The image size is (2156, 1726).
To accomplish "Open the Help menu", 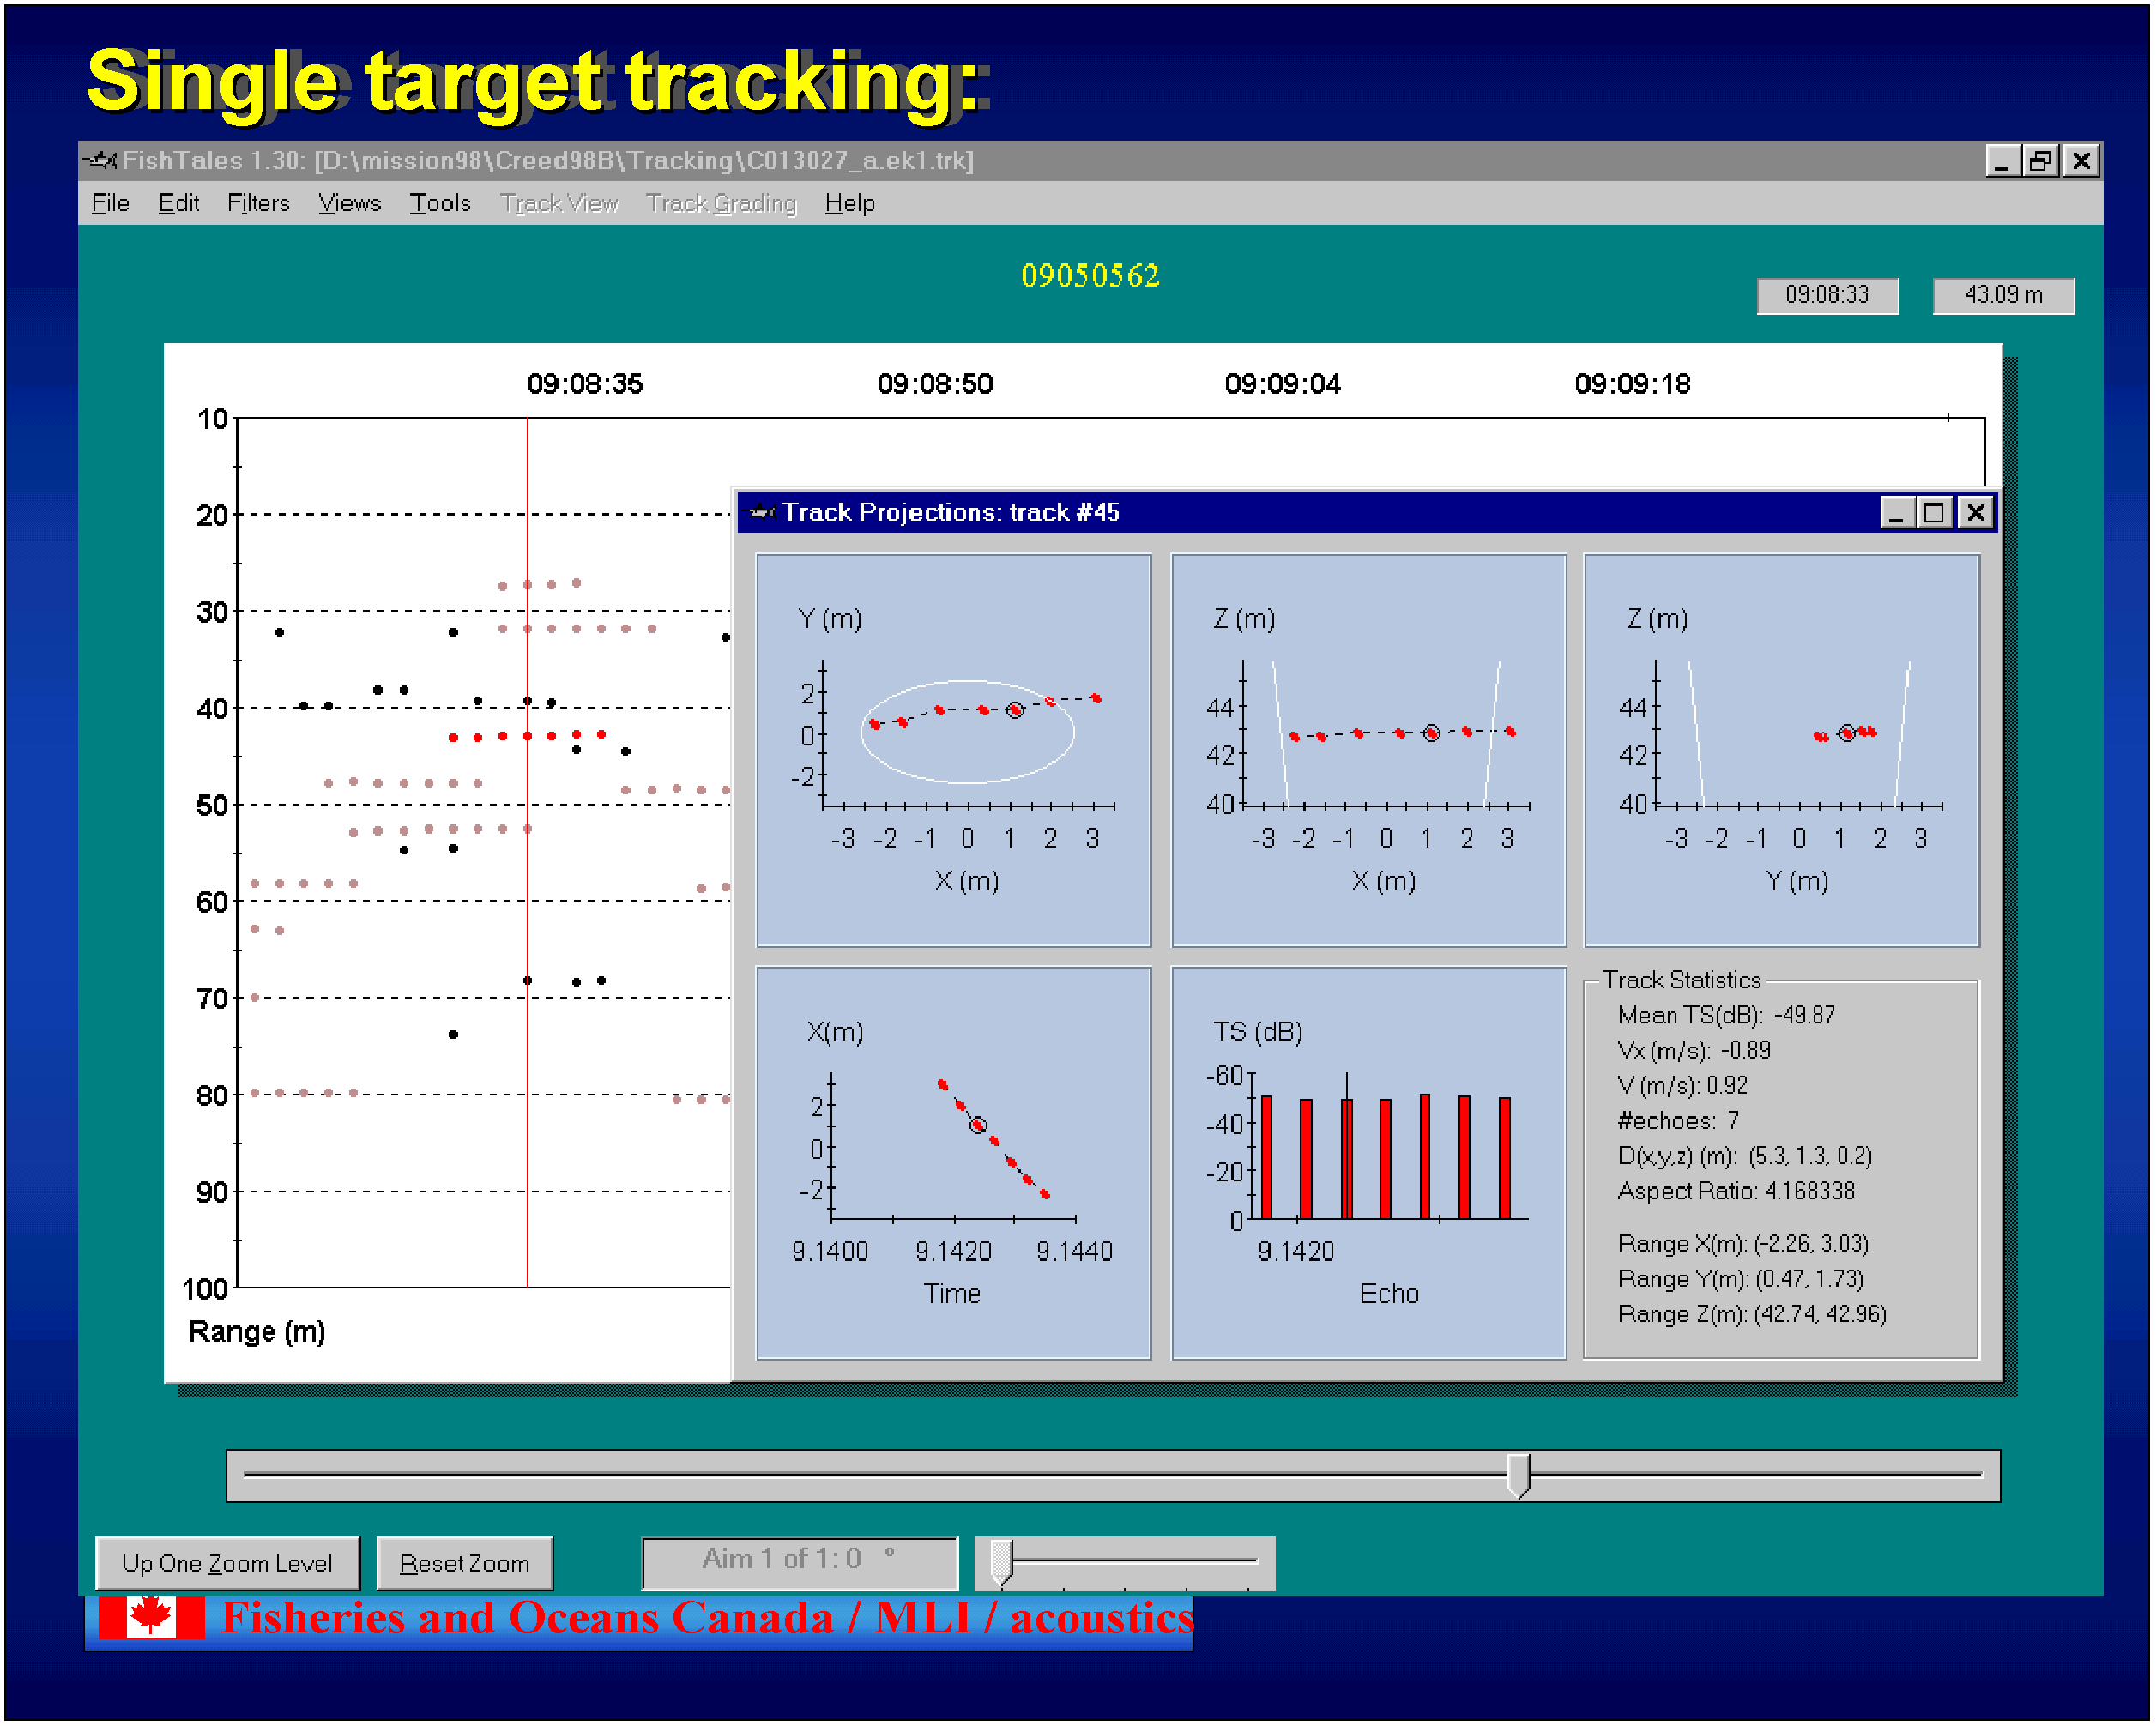I will tap(849, 203).
